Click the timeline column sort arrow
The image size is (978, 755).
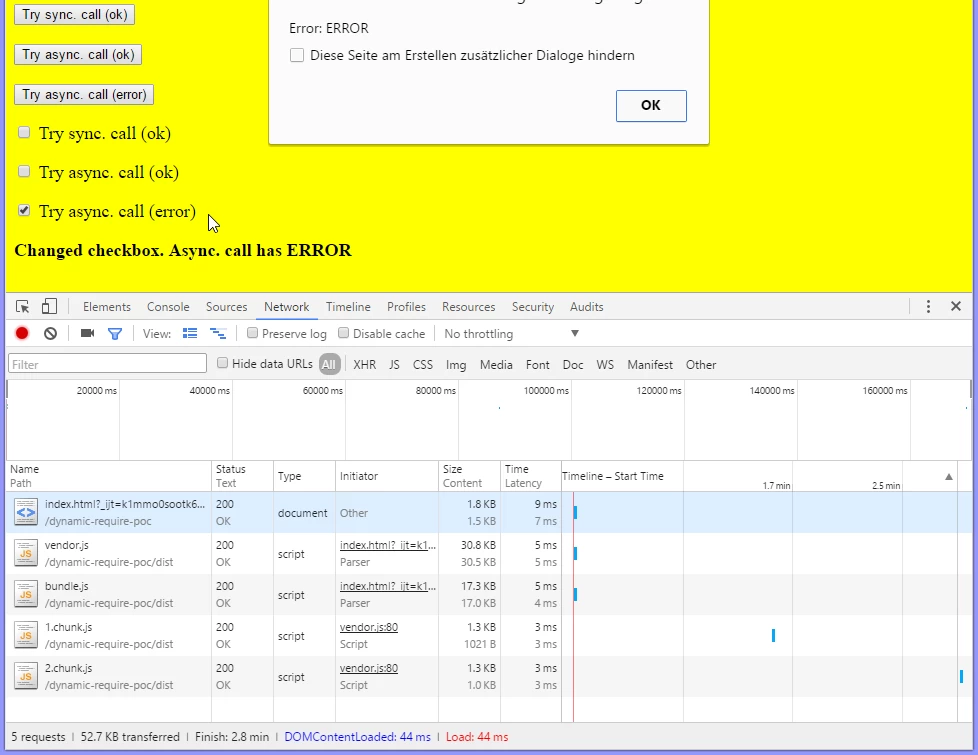point(949,477)
